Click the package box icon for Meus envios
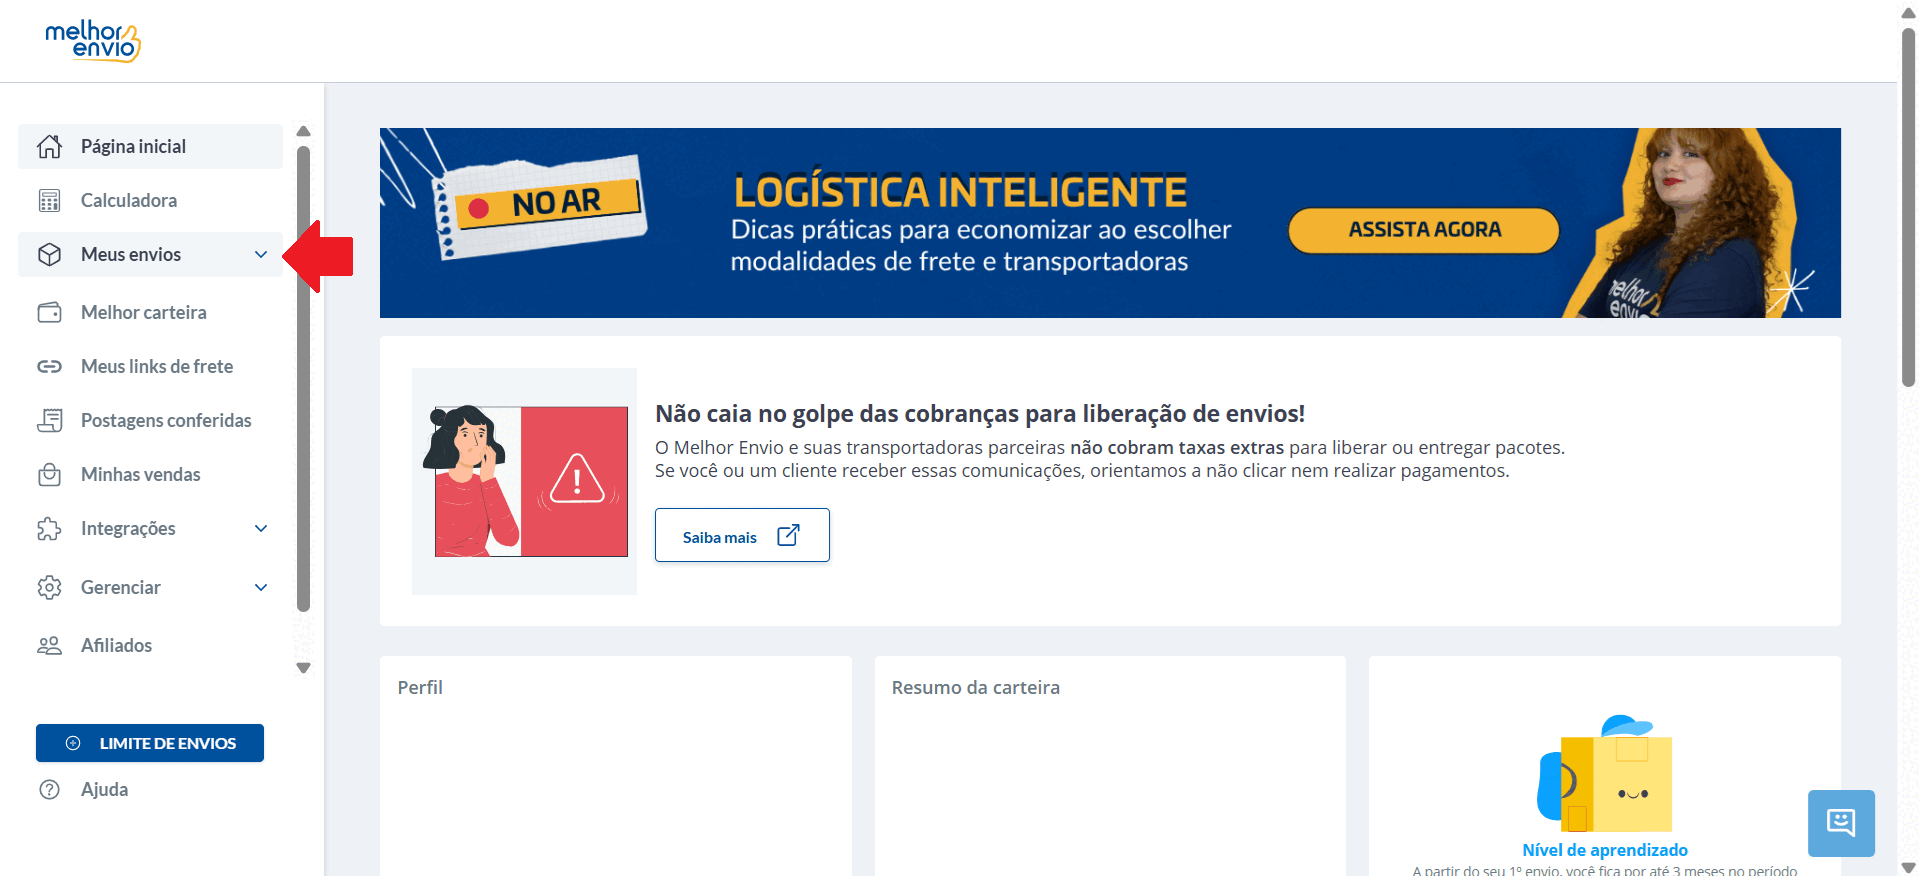This screenshot has width=1919, height=880. pyautogui.click(x=49, y=254)
